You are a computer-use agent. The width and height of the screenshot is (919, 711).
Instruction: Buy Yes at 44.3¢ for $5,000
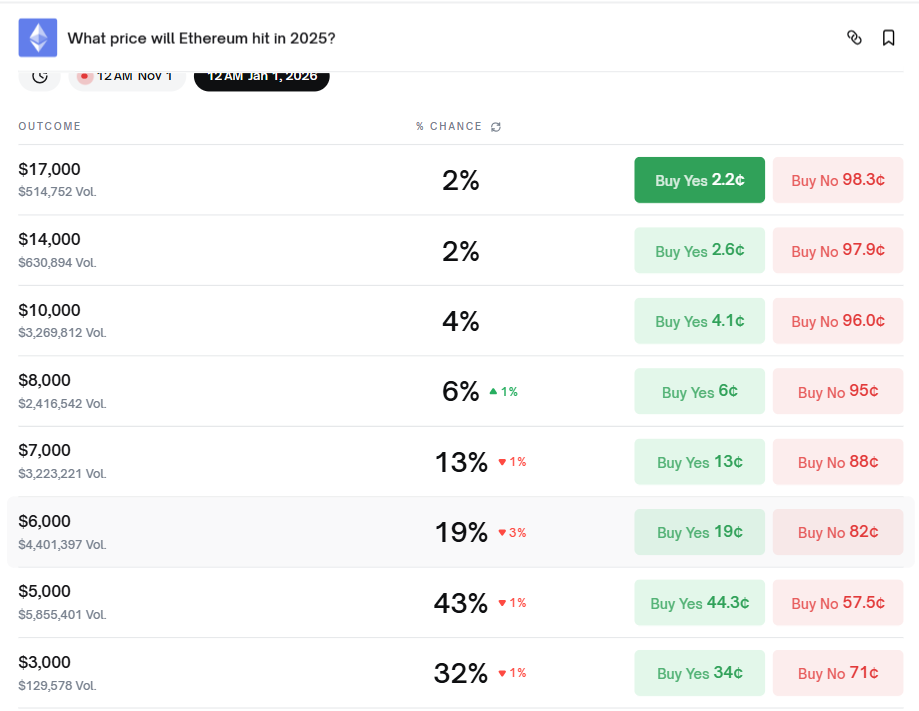click(699, 602)
